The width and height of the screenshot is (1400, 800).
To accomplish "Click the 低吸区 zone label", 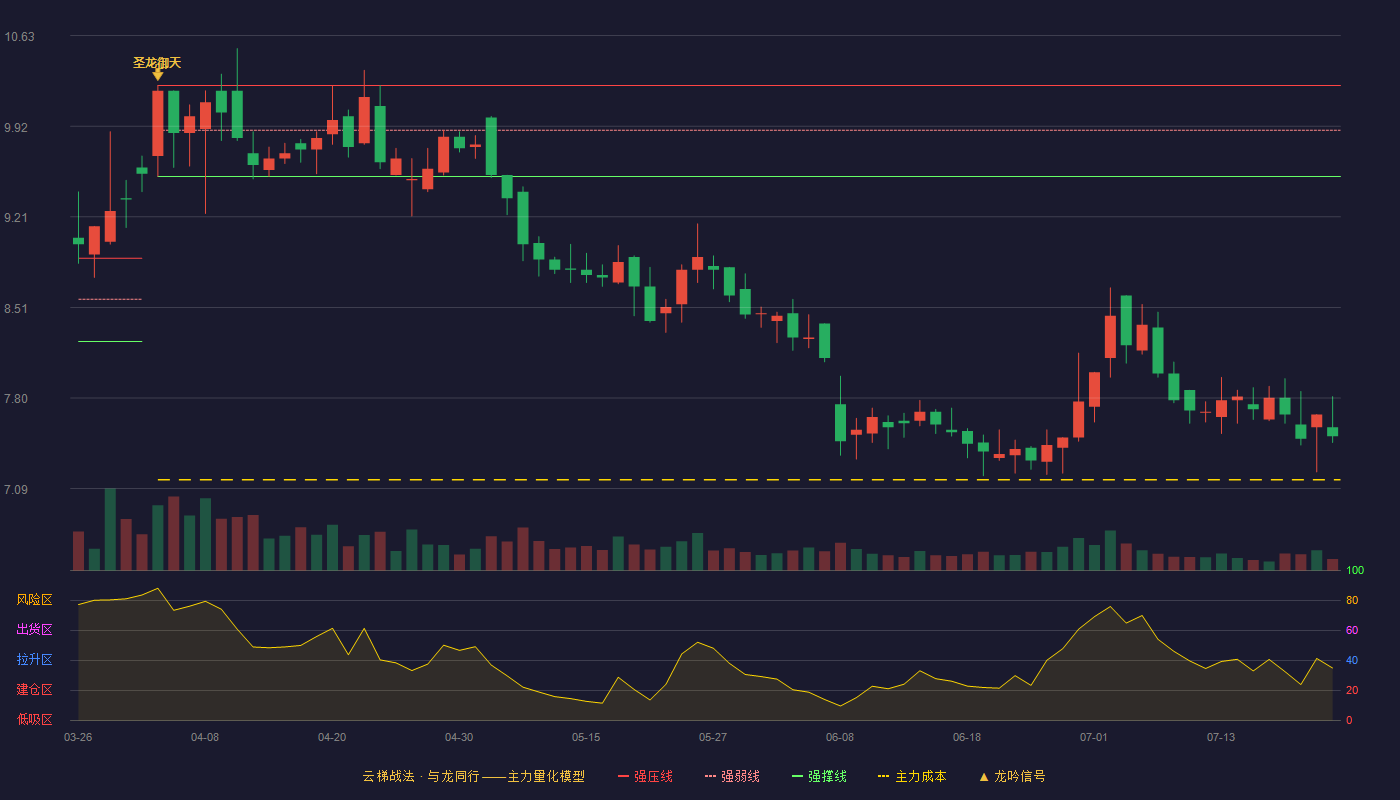I will (34, 720).
